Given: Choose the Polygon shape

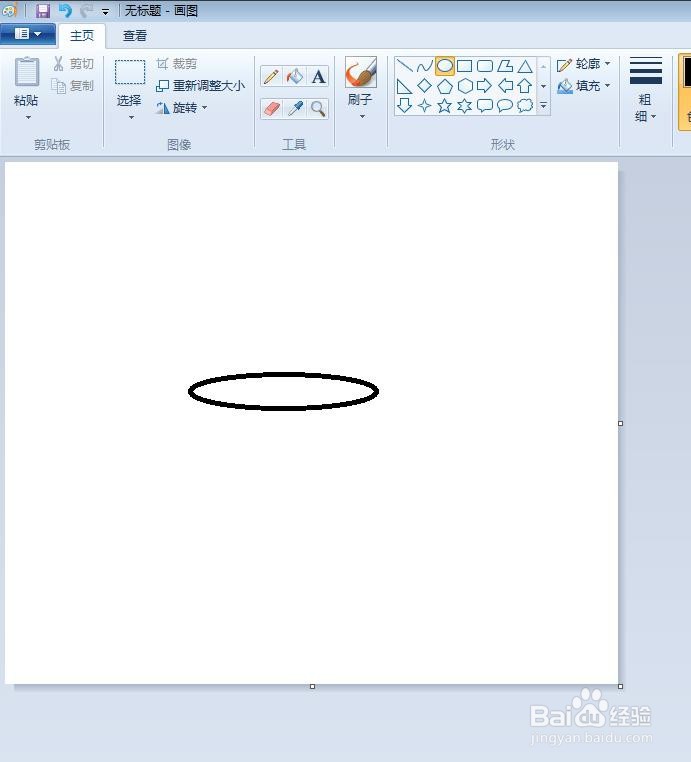Looking at the screenshot, I should click(x=505, y=66).
